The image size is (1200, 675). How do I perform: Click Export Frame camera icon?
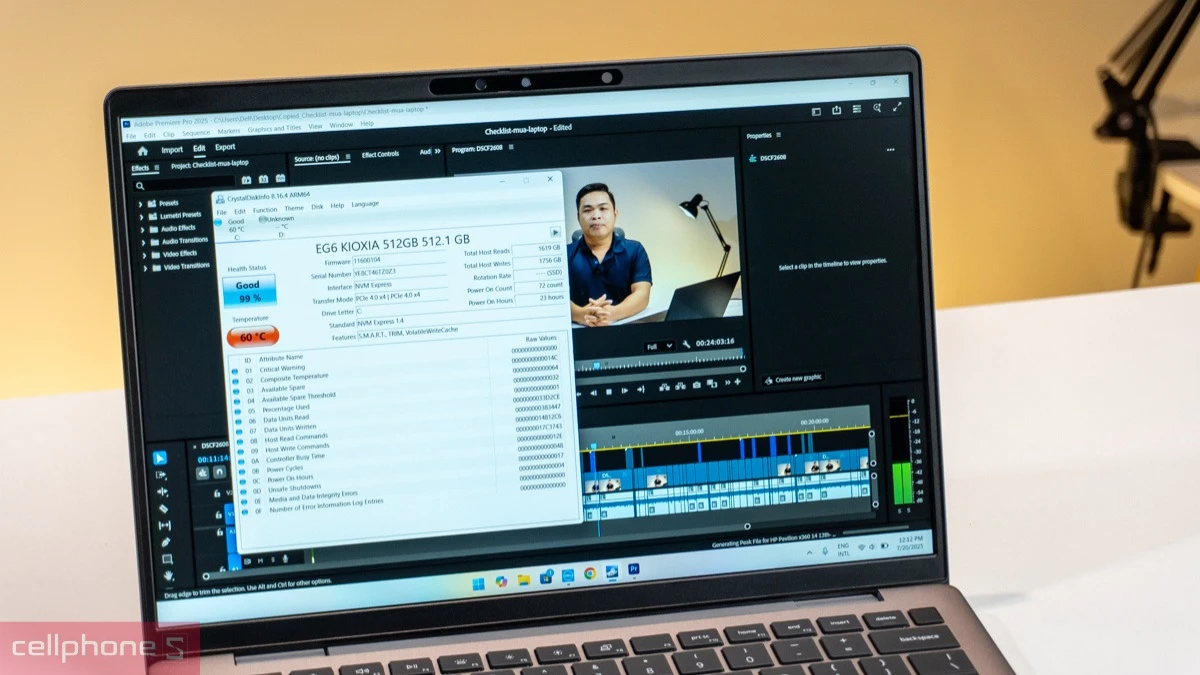click(696, 385)
